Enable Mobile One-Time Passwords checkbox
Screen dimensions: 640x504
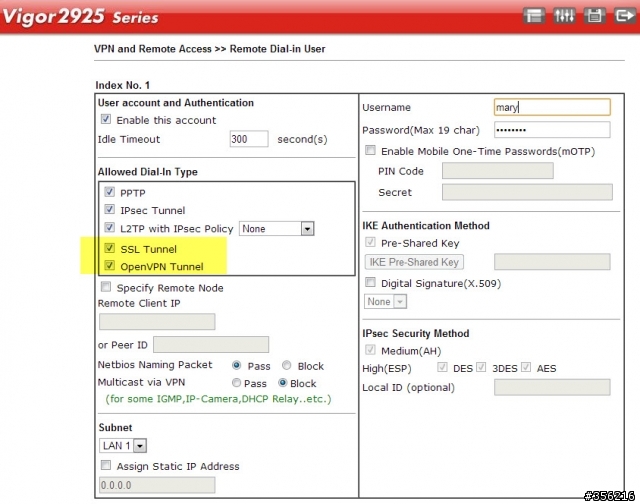pos(370,150)
